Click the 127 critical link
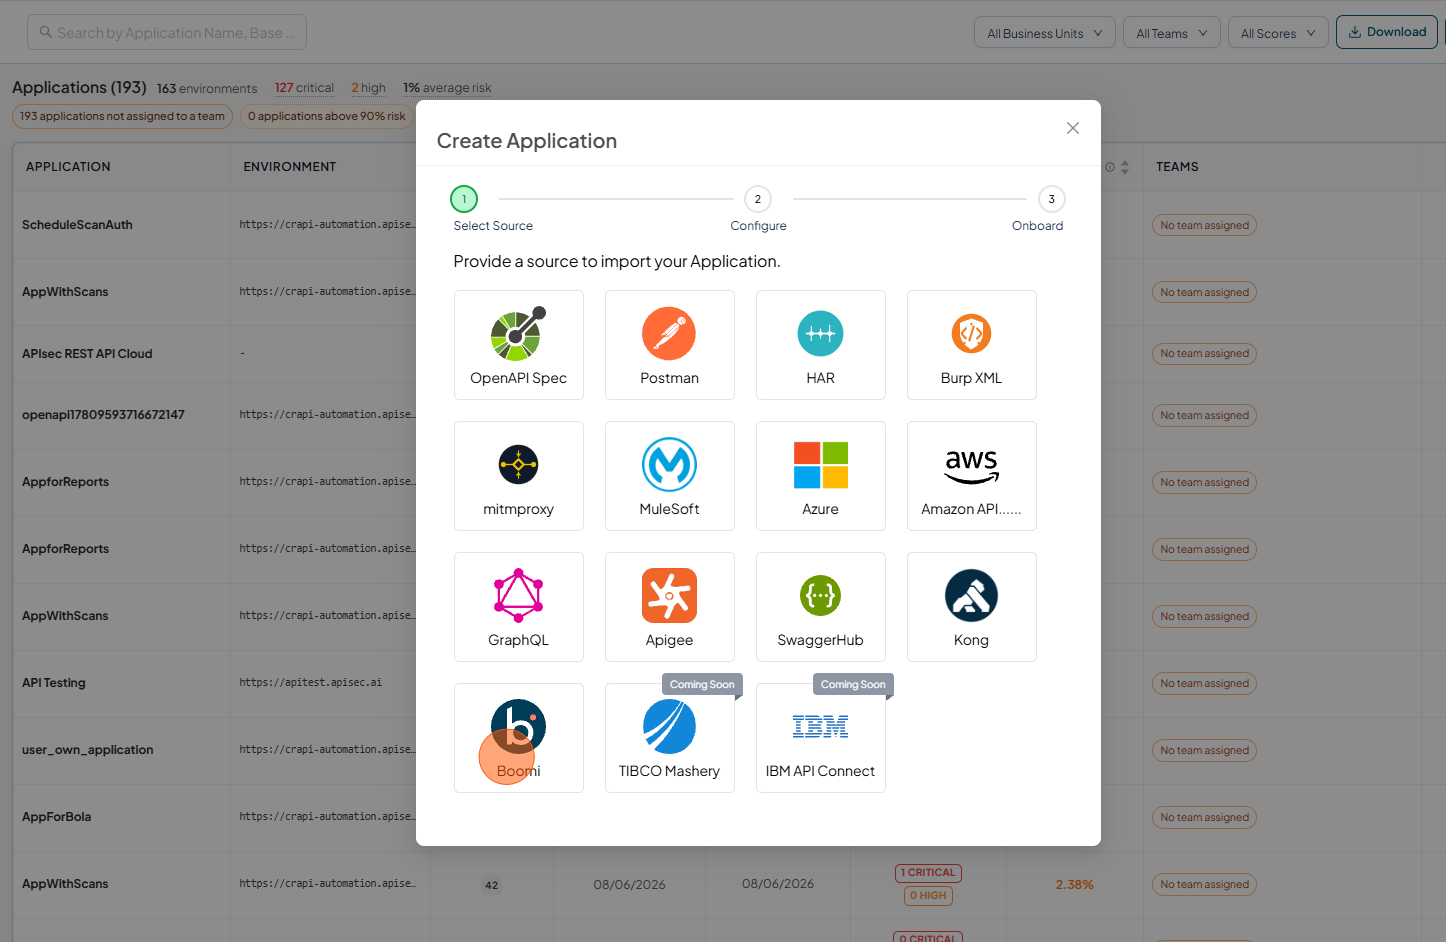 point(304,88)
